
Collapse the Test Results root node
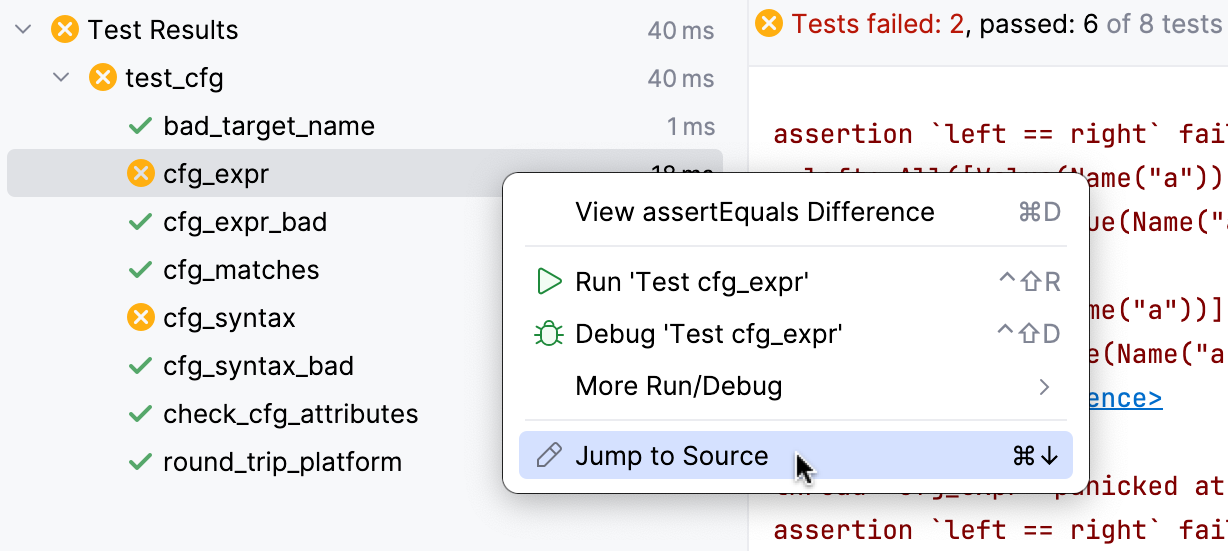pos(24,30)
